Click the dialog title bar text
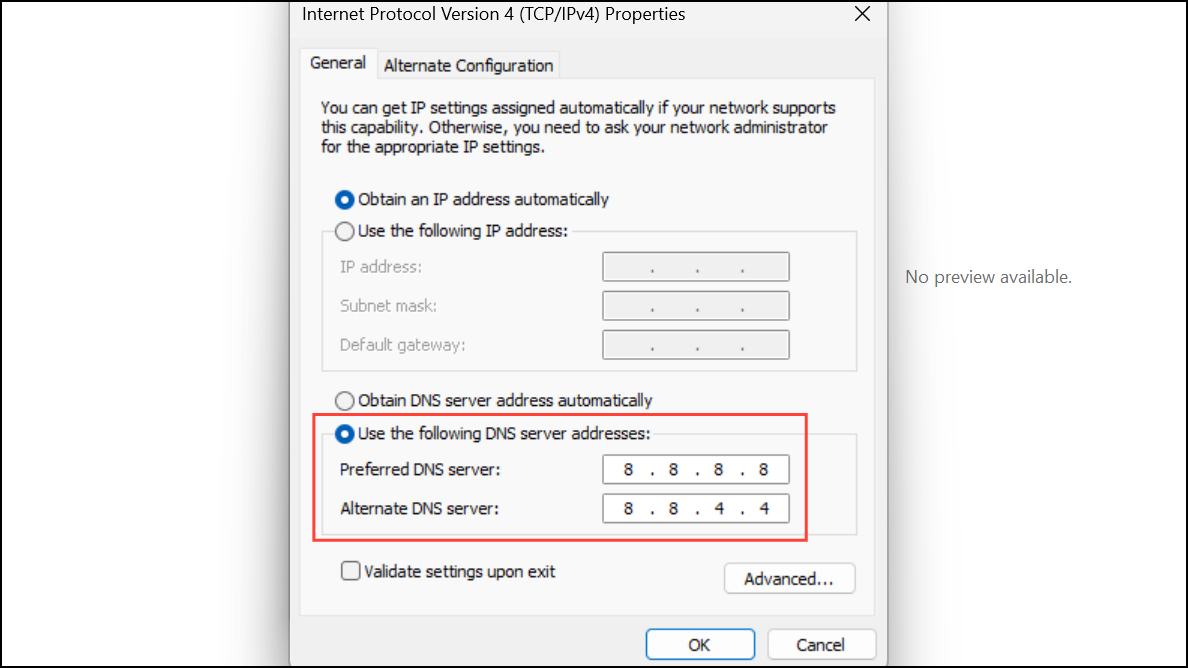The height and width of the screenshot is (668, 1188). pyautogui.click(x=494, y=14)
